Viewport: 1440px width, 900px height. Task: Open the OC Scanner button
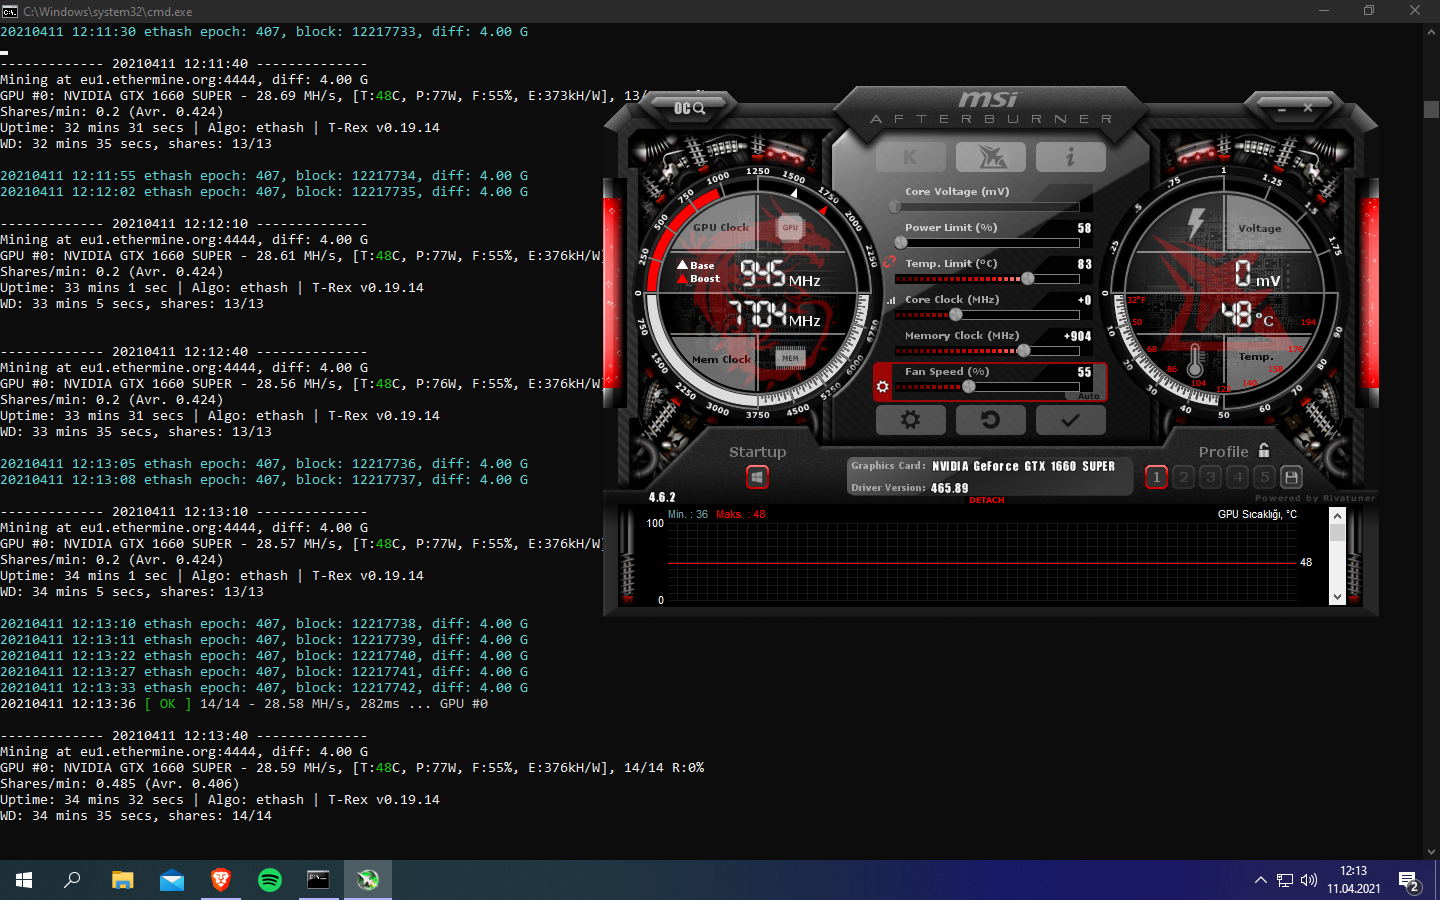[689, 108]
